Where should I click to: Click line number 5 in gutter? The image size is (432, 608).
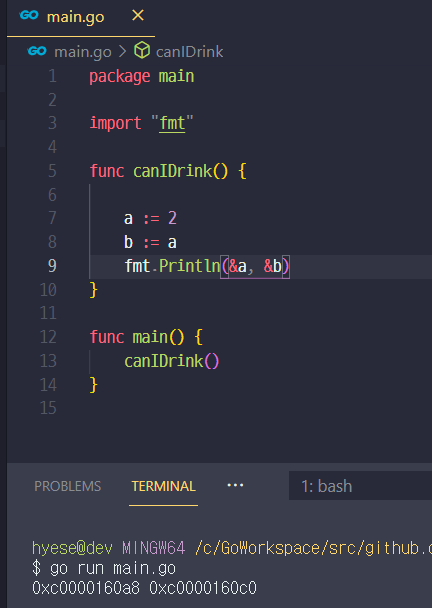(x=52, y=171)
